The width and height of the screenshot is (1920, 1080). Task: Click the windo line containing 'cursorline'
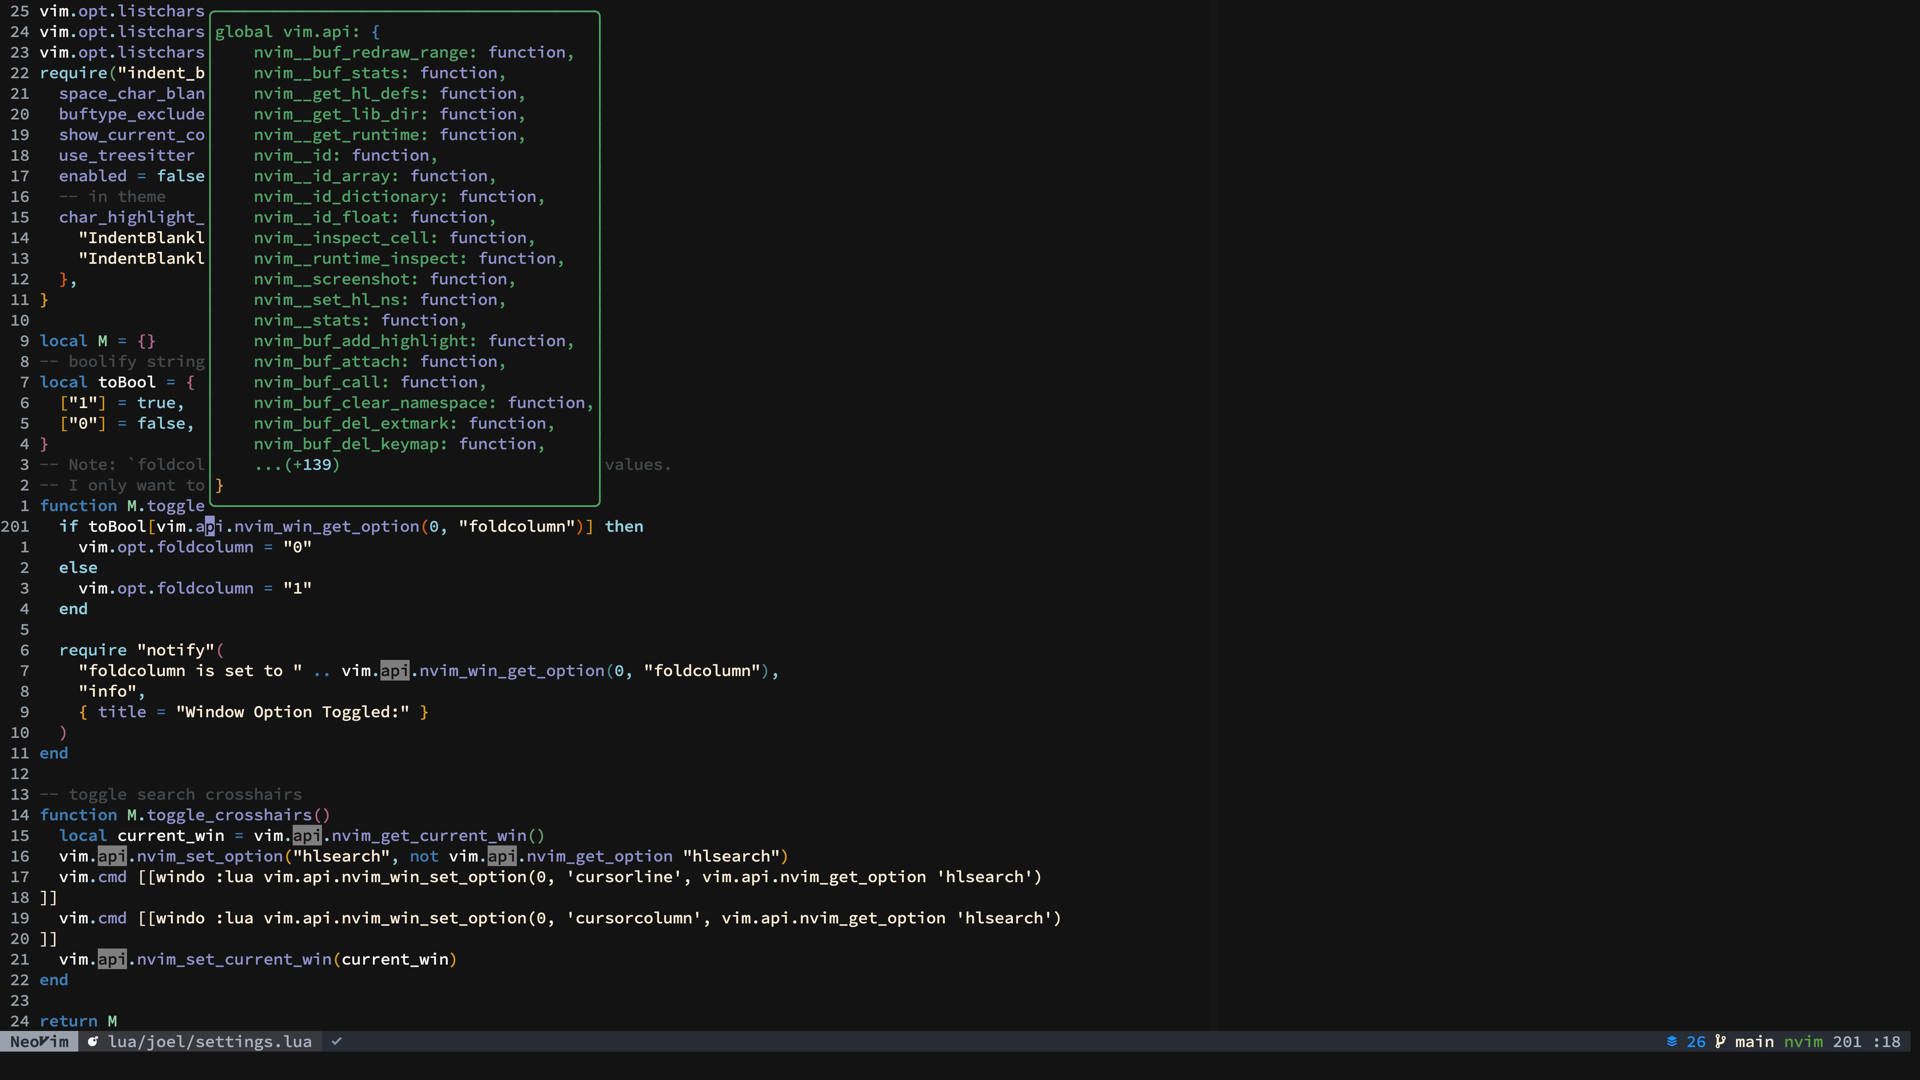pyautogui.click(x=550, y=877)
